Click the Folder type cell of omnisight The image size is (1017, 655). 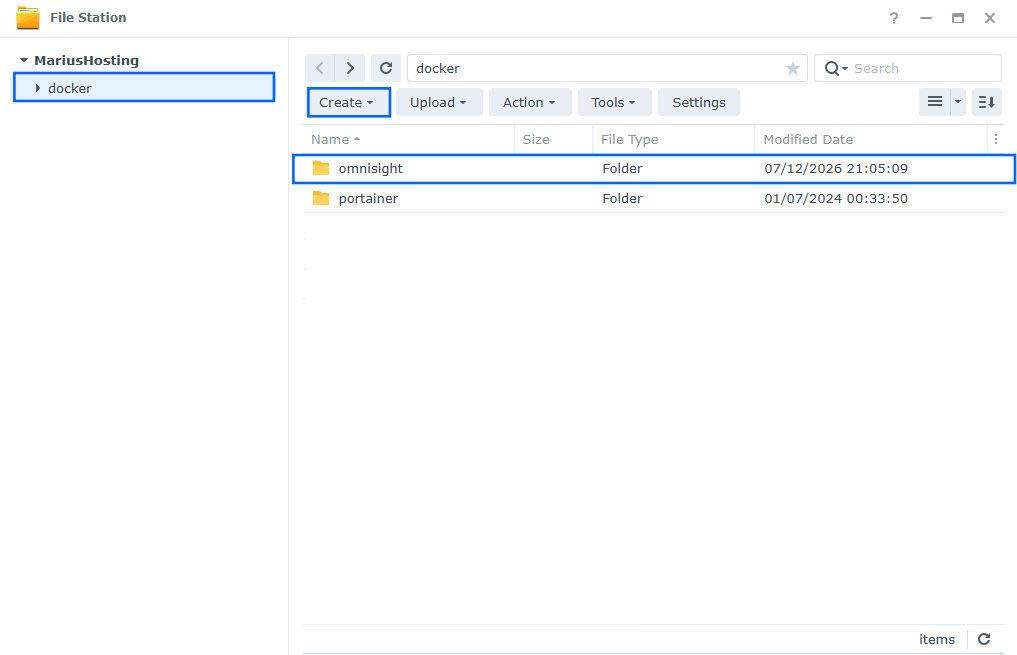coord(622,169)
